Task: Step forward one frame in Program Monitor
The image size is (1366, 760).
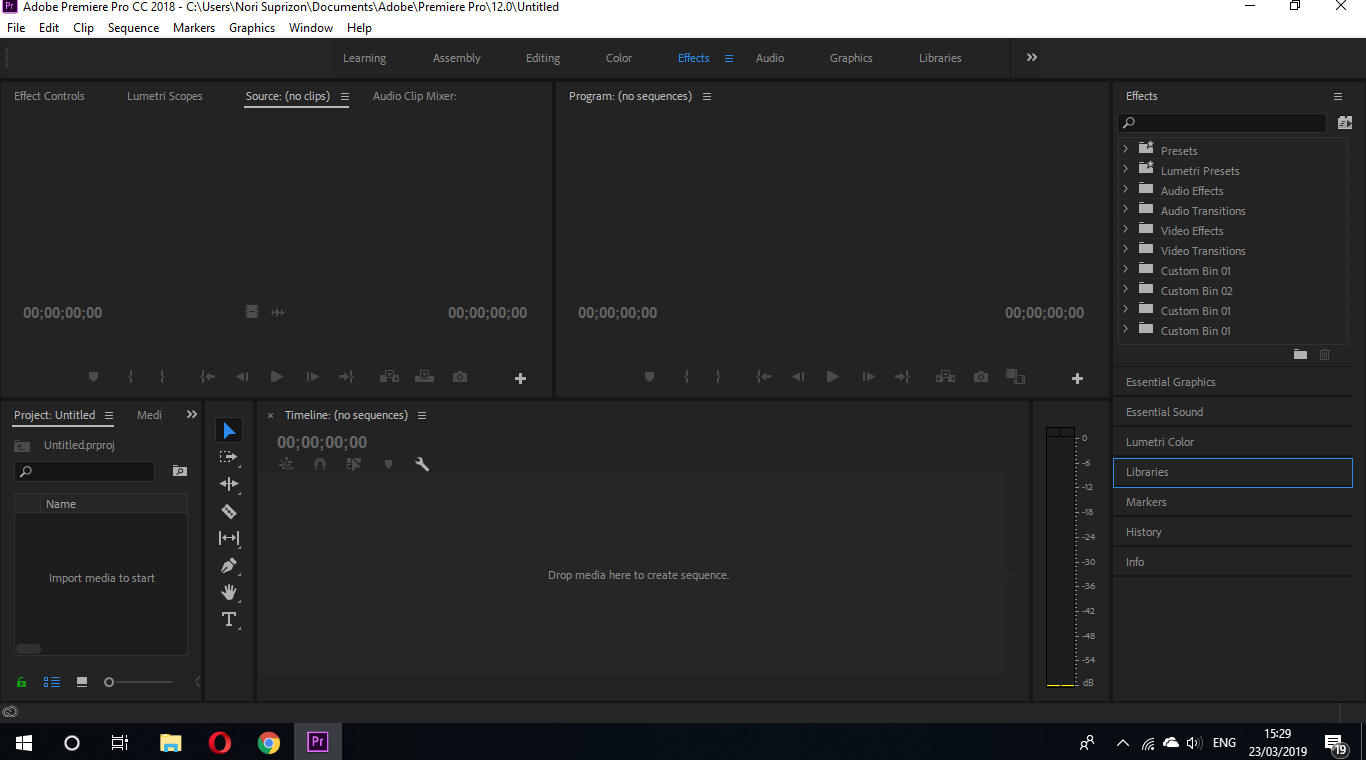Action: (x=869, y=377)
